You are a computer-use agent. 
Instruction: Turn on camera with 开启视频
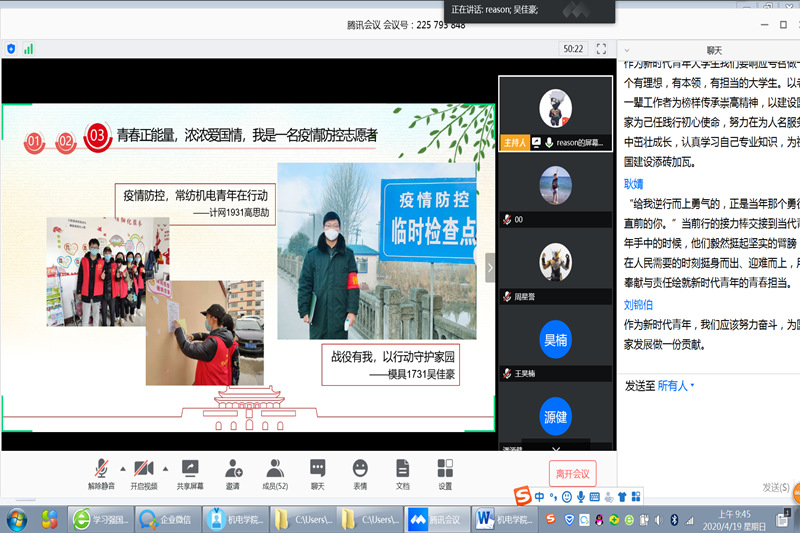[x=143, y=474]
